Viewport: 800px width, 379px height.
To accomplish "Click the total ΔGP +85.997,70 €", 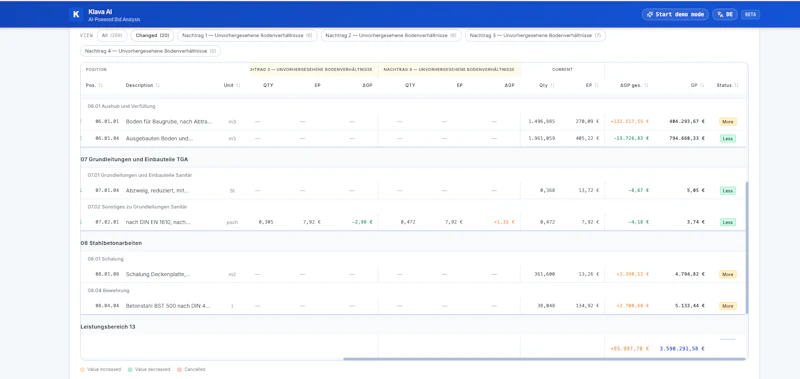I will [630, 349].
